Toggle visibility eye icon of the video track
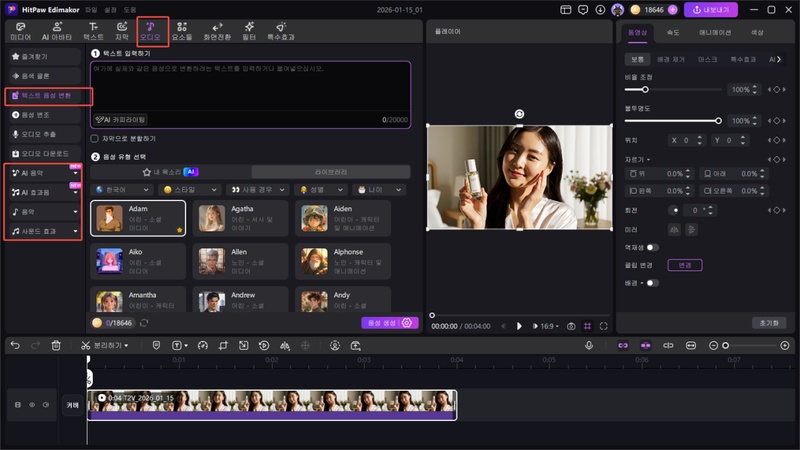 [32, 405]
